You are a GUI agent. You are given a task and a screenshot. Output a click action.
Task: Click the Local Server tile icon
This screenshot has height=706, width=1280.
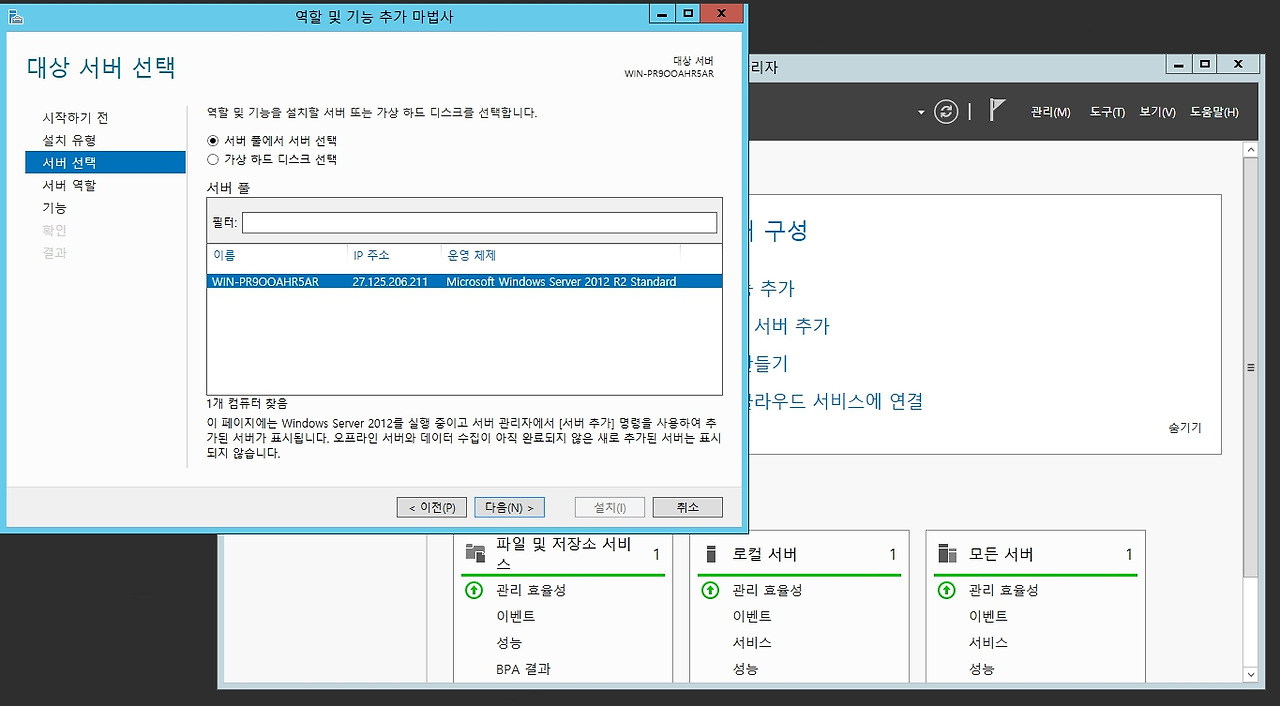point(711,554)
